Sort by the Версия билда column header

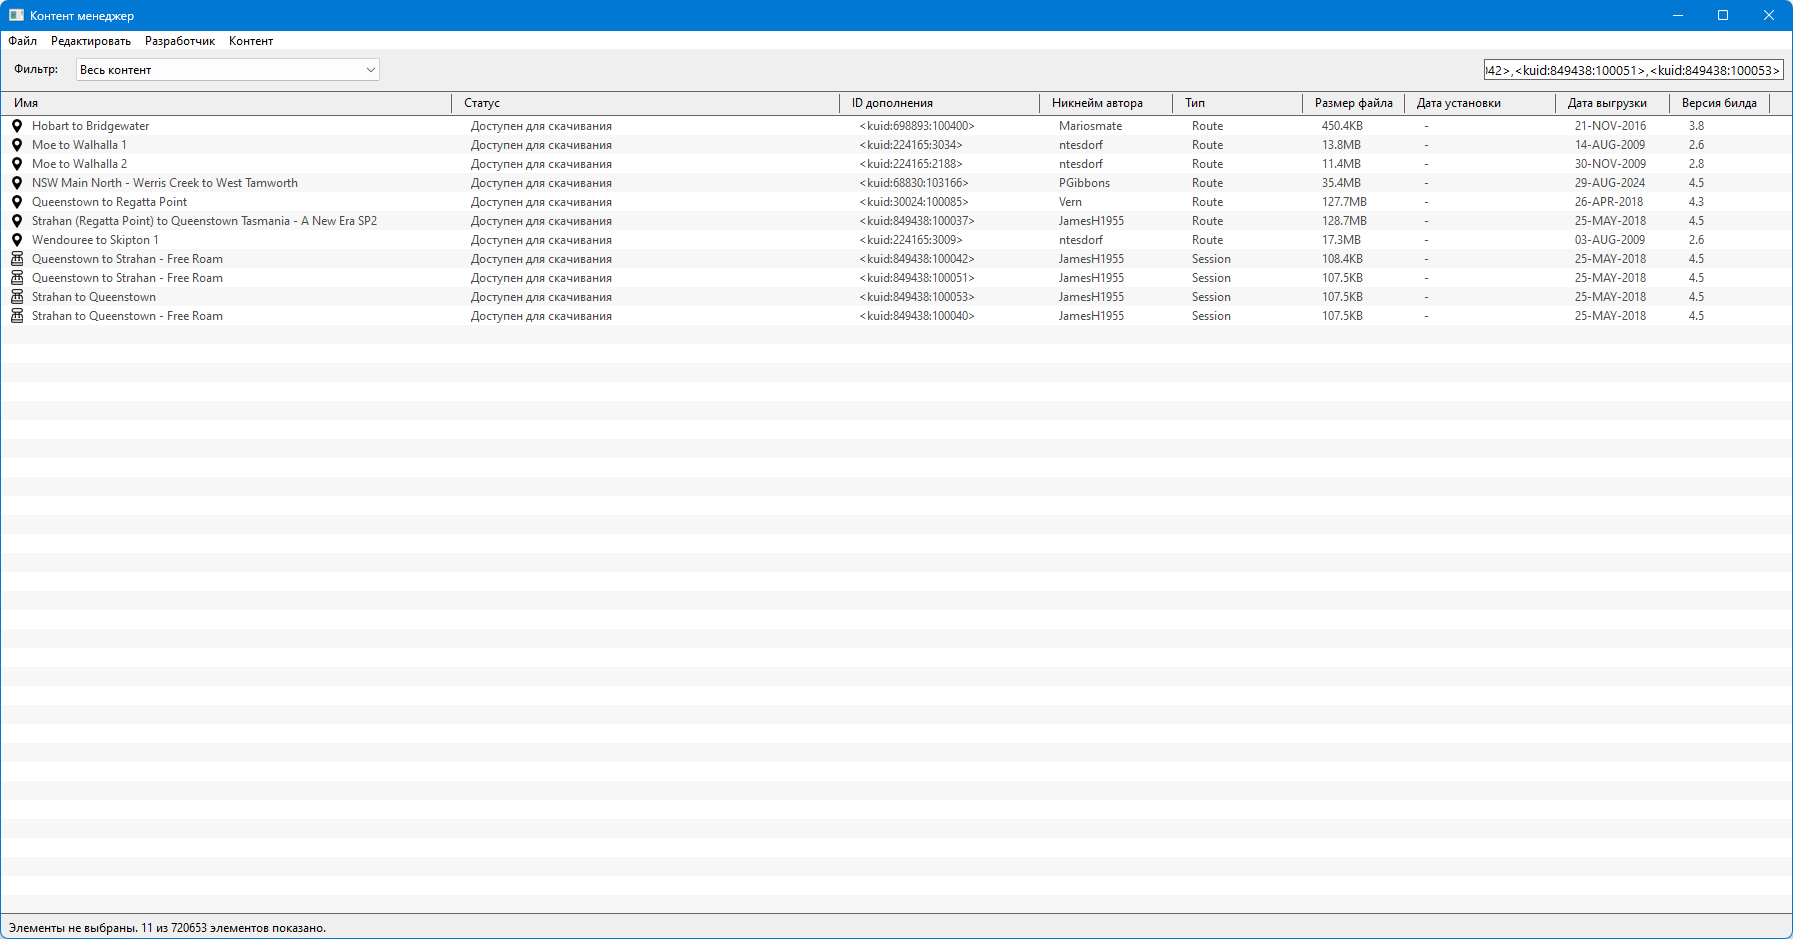1720,103
